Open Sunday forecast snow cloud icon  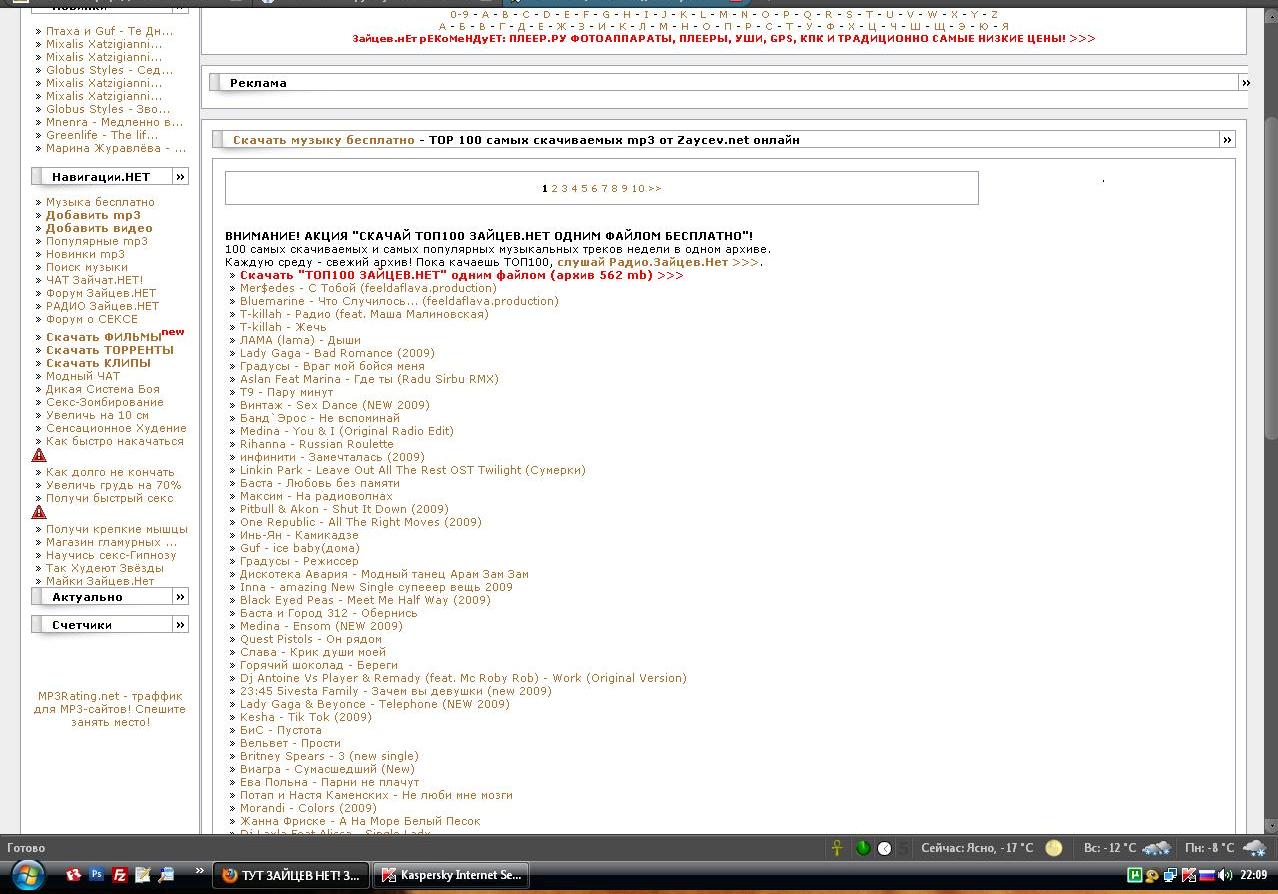coord(1157,848)
